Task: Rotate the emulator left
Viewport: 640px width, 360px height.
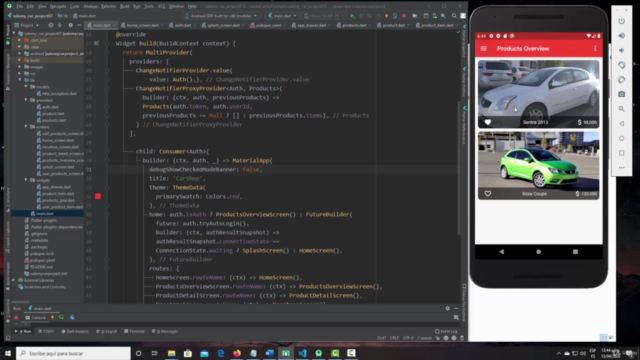Action: [x=621, y=65]
